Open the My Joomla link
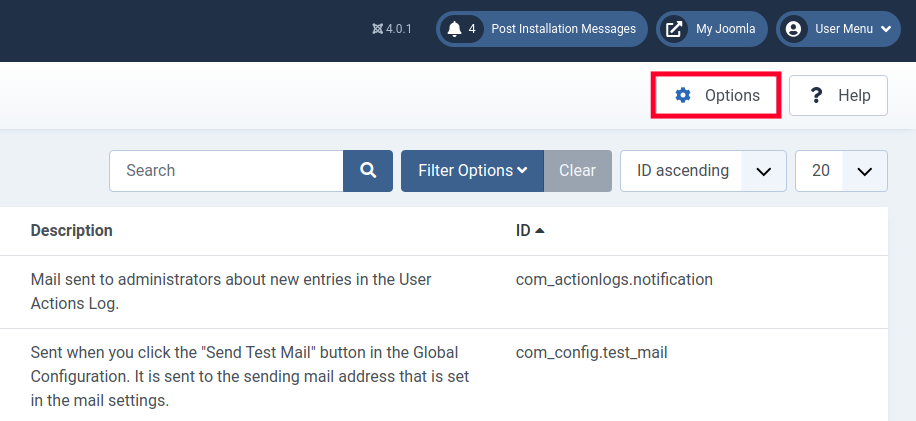The height and width of the screenshot is (421, 916). 725,29
